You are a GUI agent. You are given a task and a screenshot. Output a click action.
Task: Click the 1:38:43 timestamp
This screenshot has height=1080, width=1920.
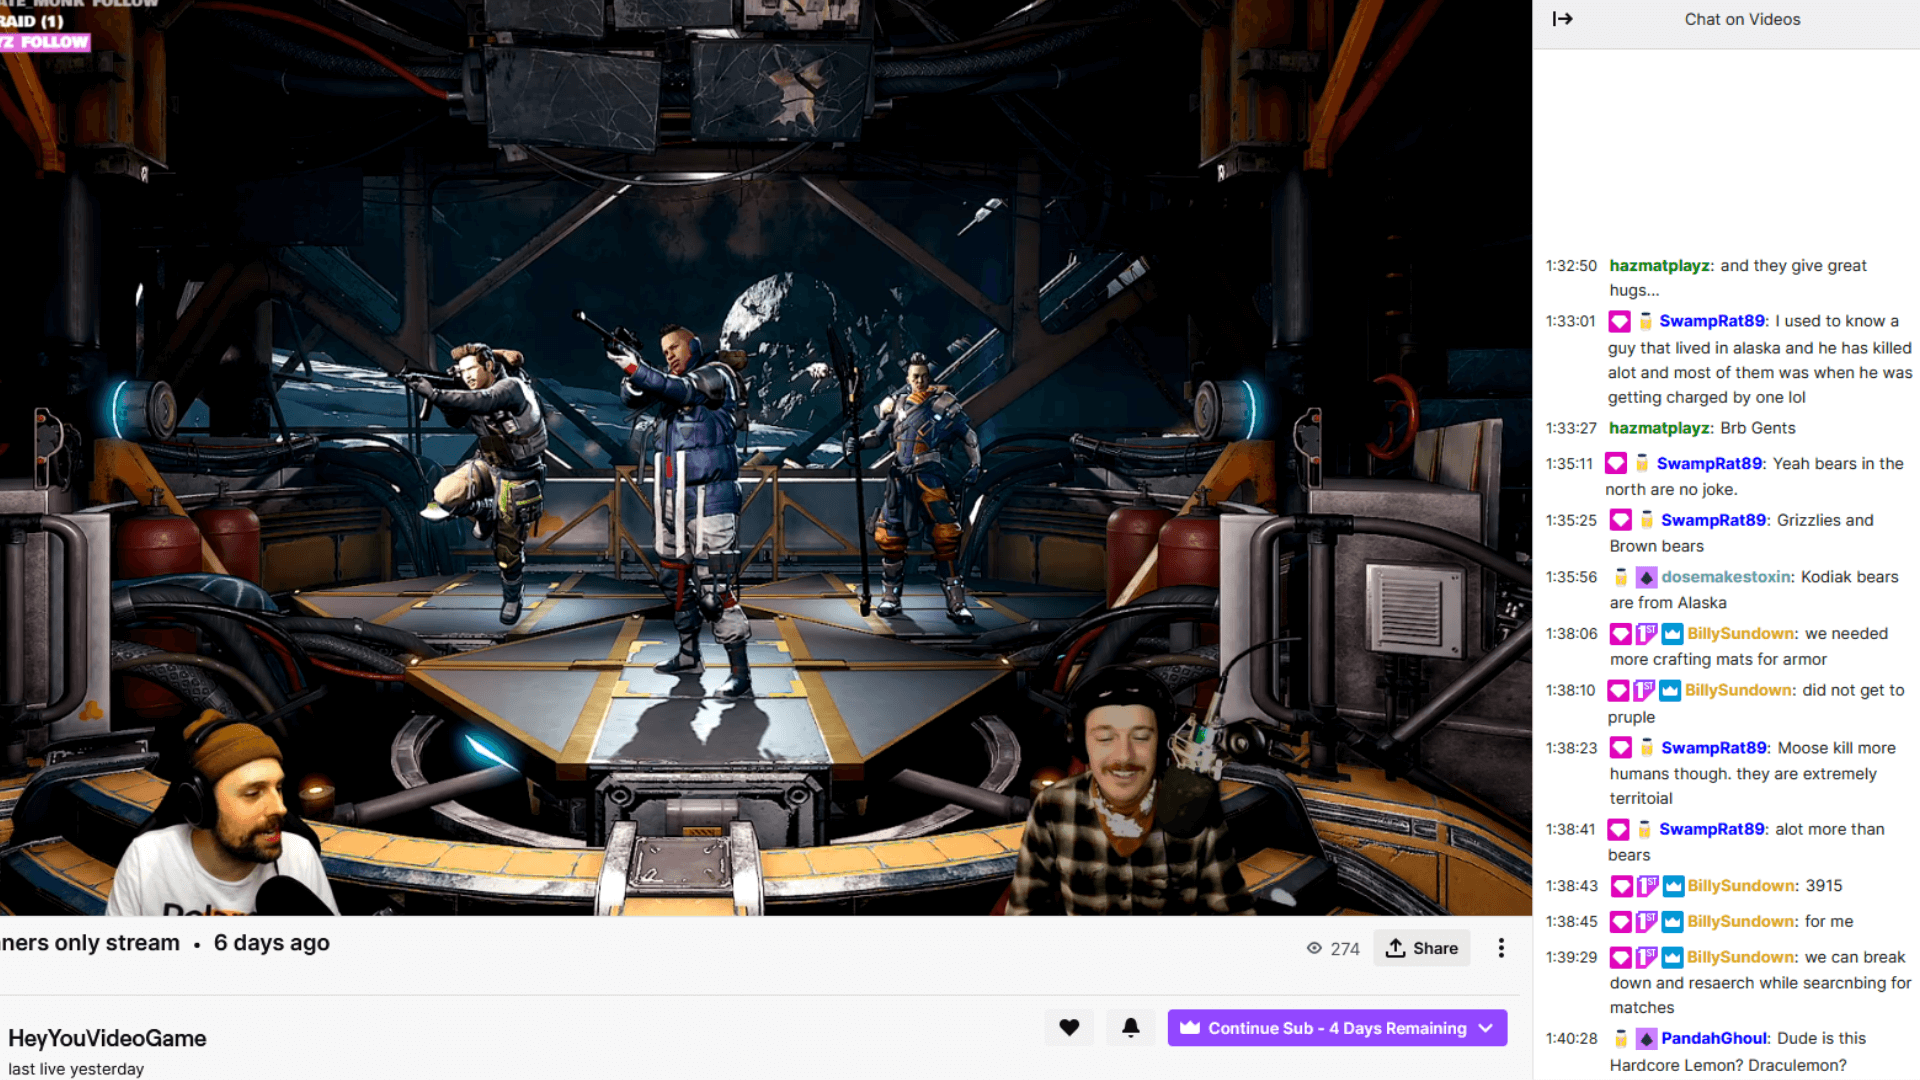[x=1571, y=886]
